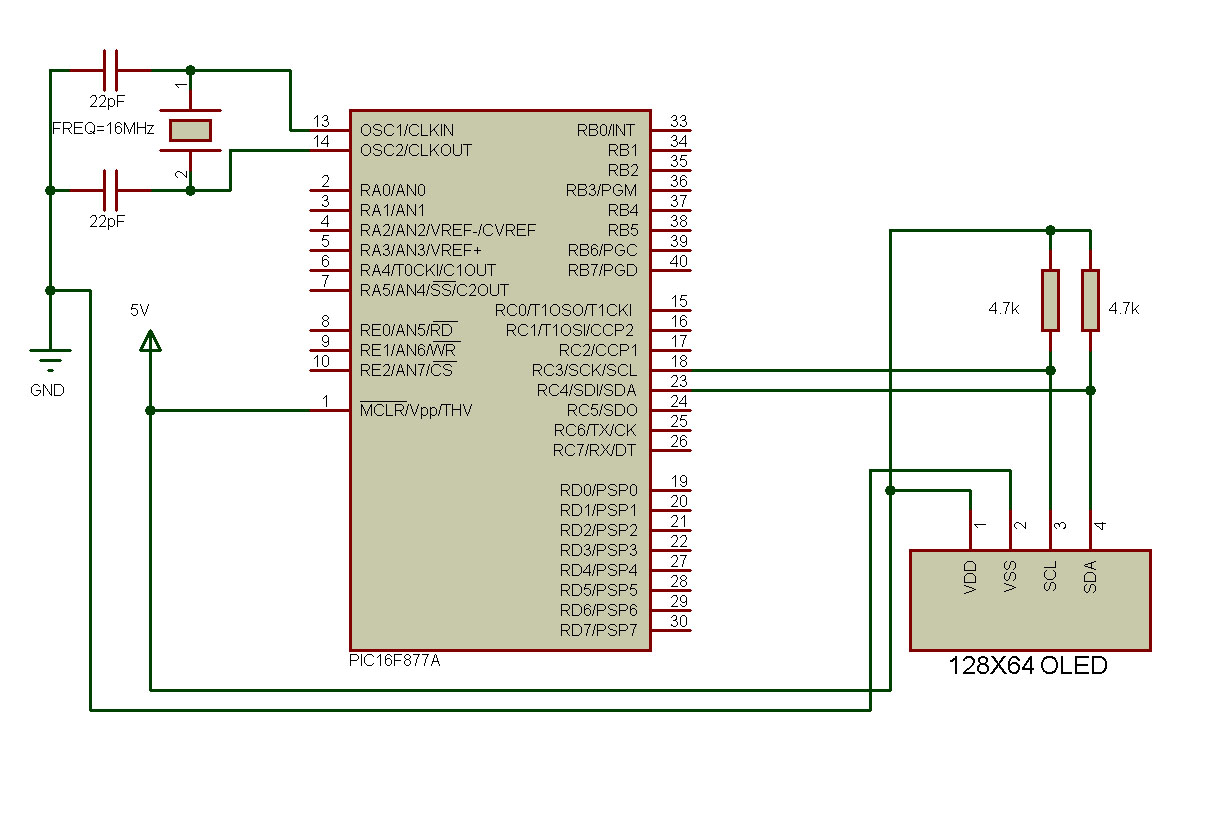Image resolution: width=1221 pixels, height=821 pixels.
Task: Click the 5V power arrow terminal
Action: pos(150,342)
